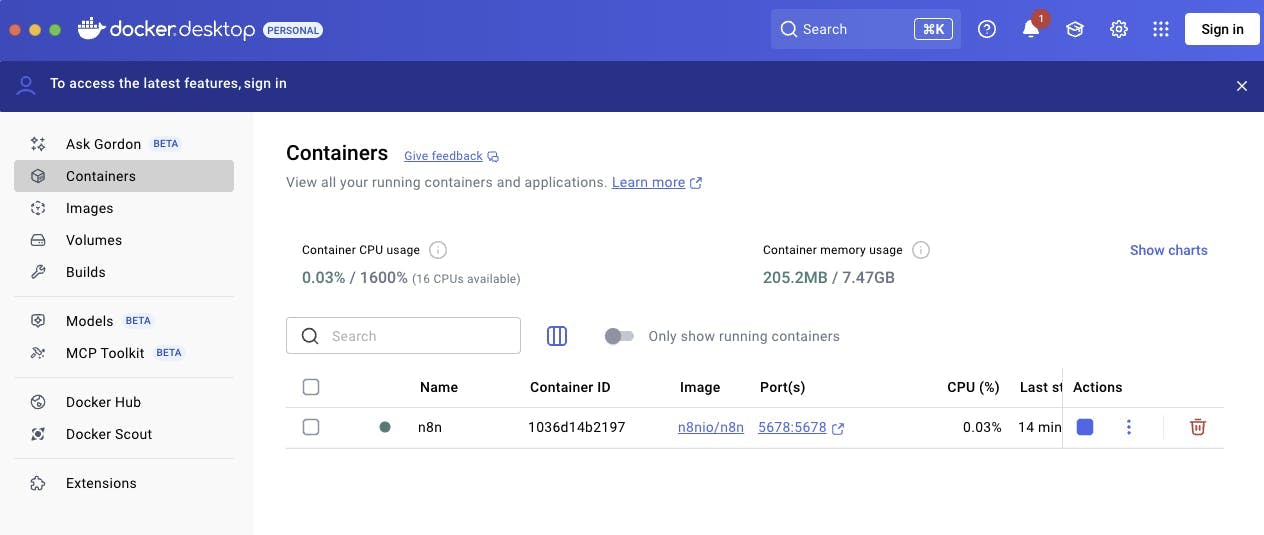The height and width of the screenshot is (535, 1264).
Task: Click the Docker Desktop whale logo
Action: 91,29
